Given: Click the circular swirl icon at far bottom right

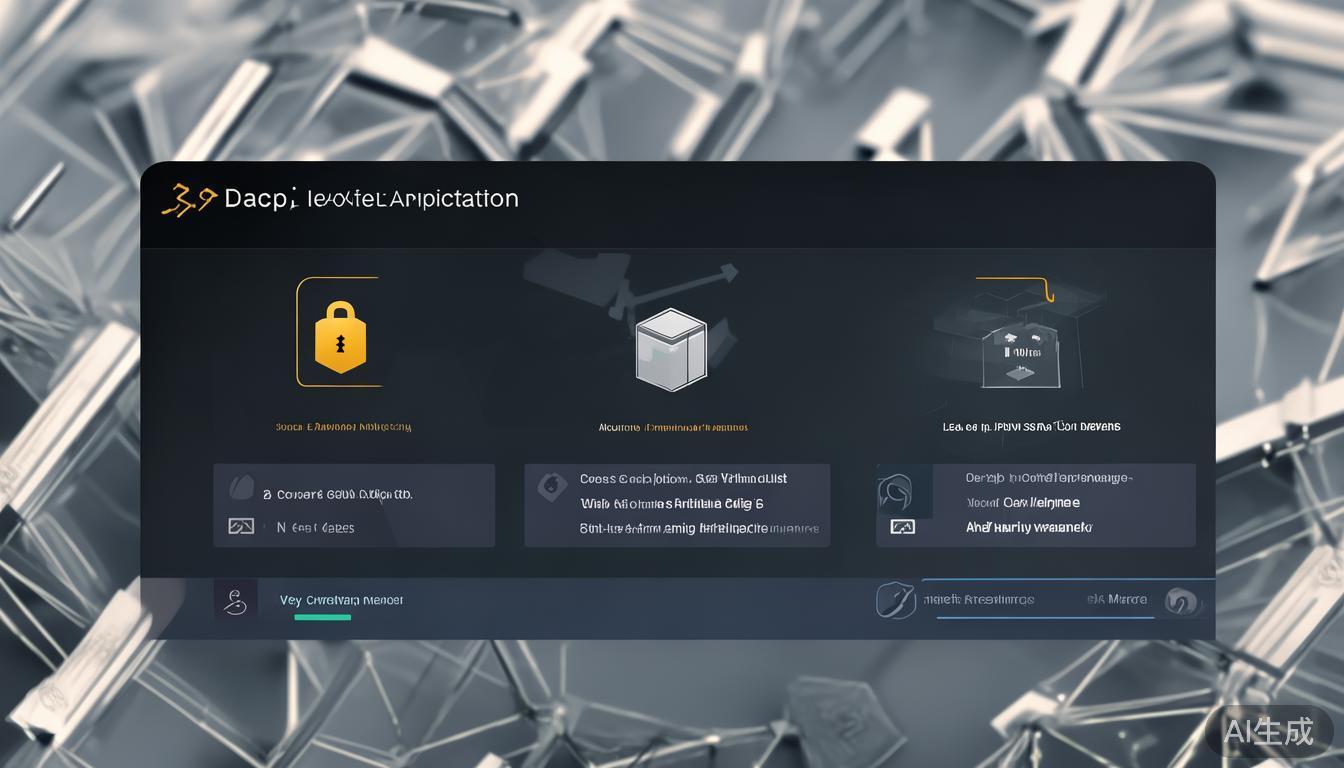Looking at the screenshot, I should click(1183, 600).
